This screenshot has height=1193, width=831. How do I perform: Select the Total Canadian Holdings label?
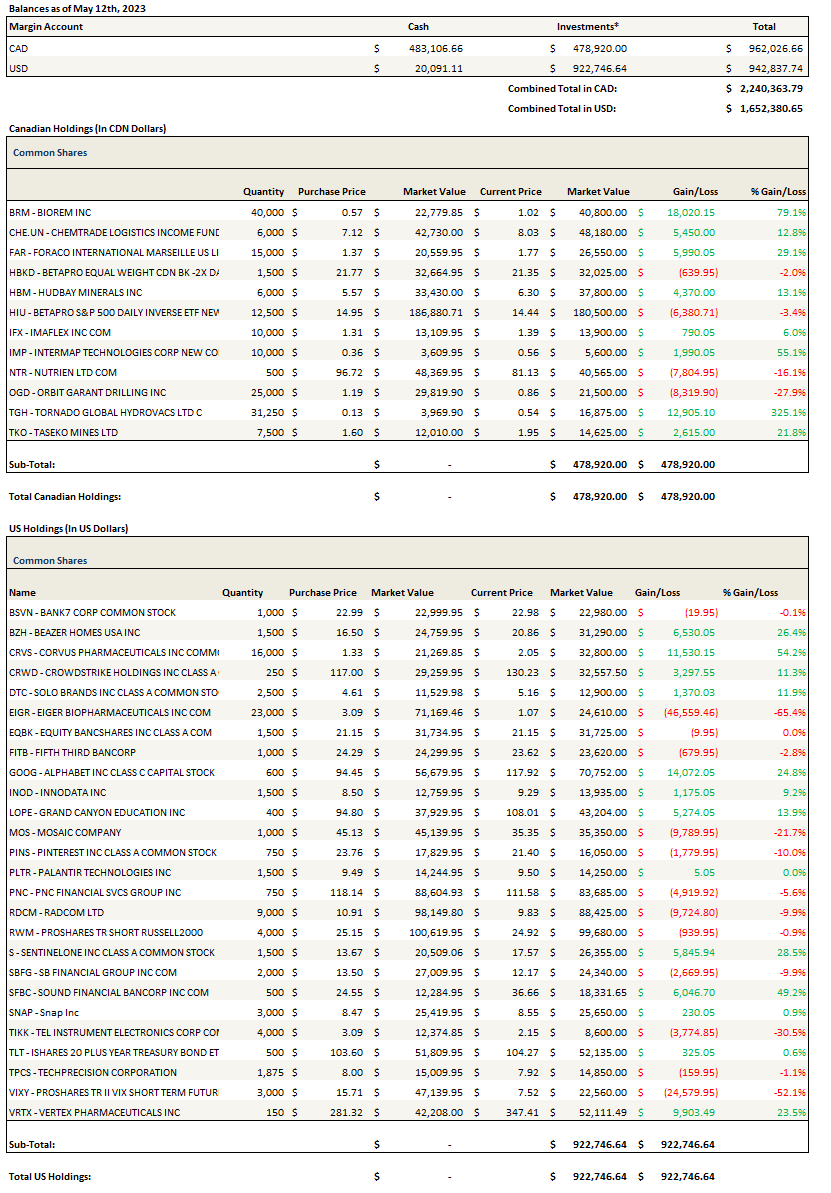(x=65, y=496)
